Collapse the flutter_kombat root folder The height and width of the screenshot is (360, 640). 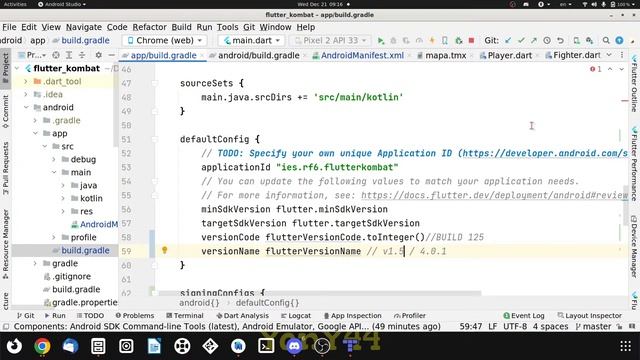point(17,69)
